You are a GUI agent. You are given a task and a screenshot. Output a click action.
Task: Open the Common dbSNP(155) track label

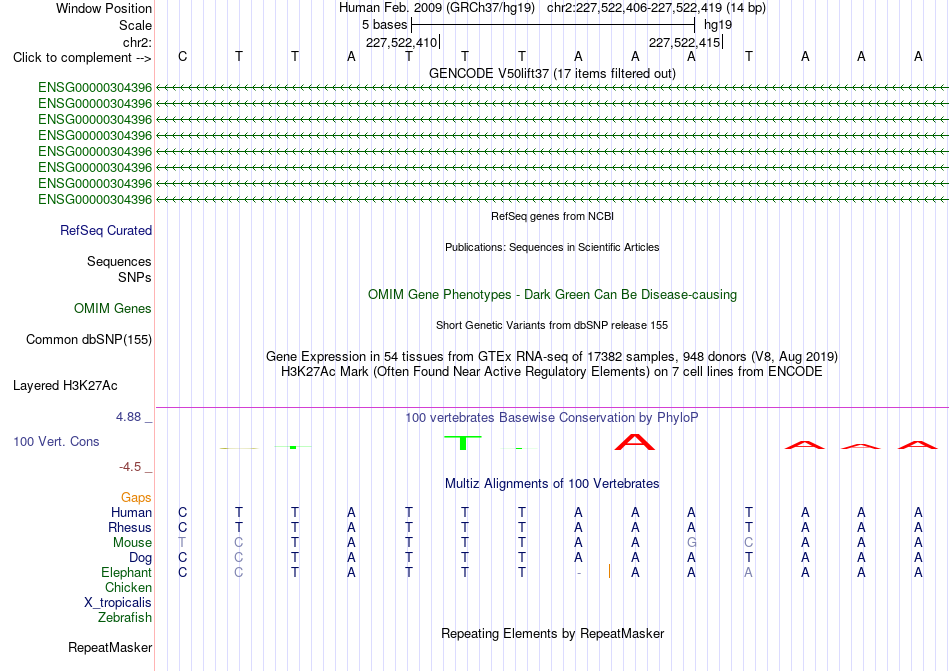(88, 340)
